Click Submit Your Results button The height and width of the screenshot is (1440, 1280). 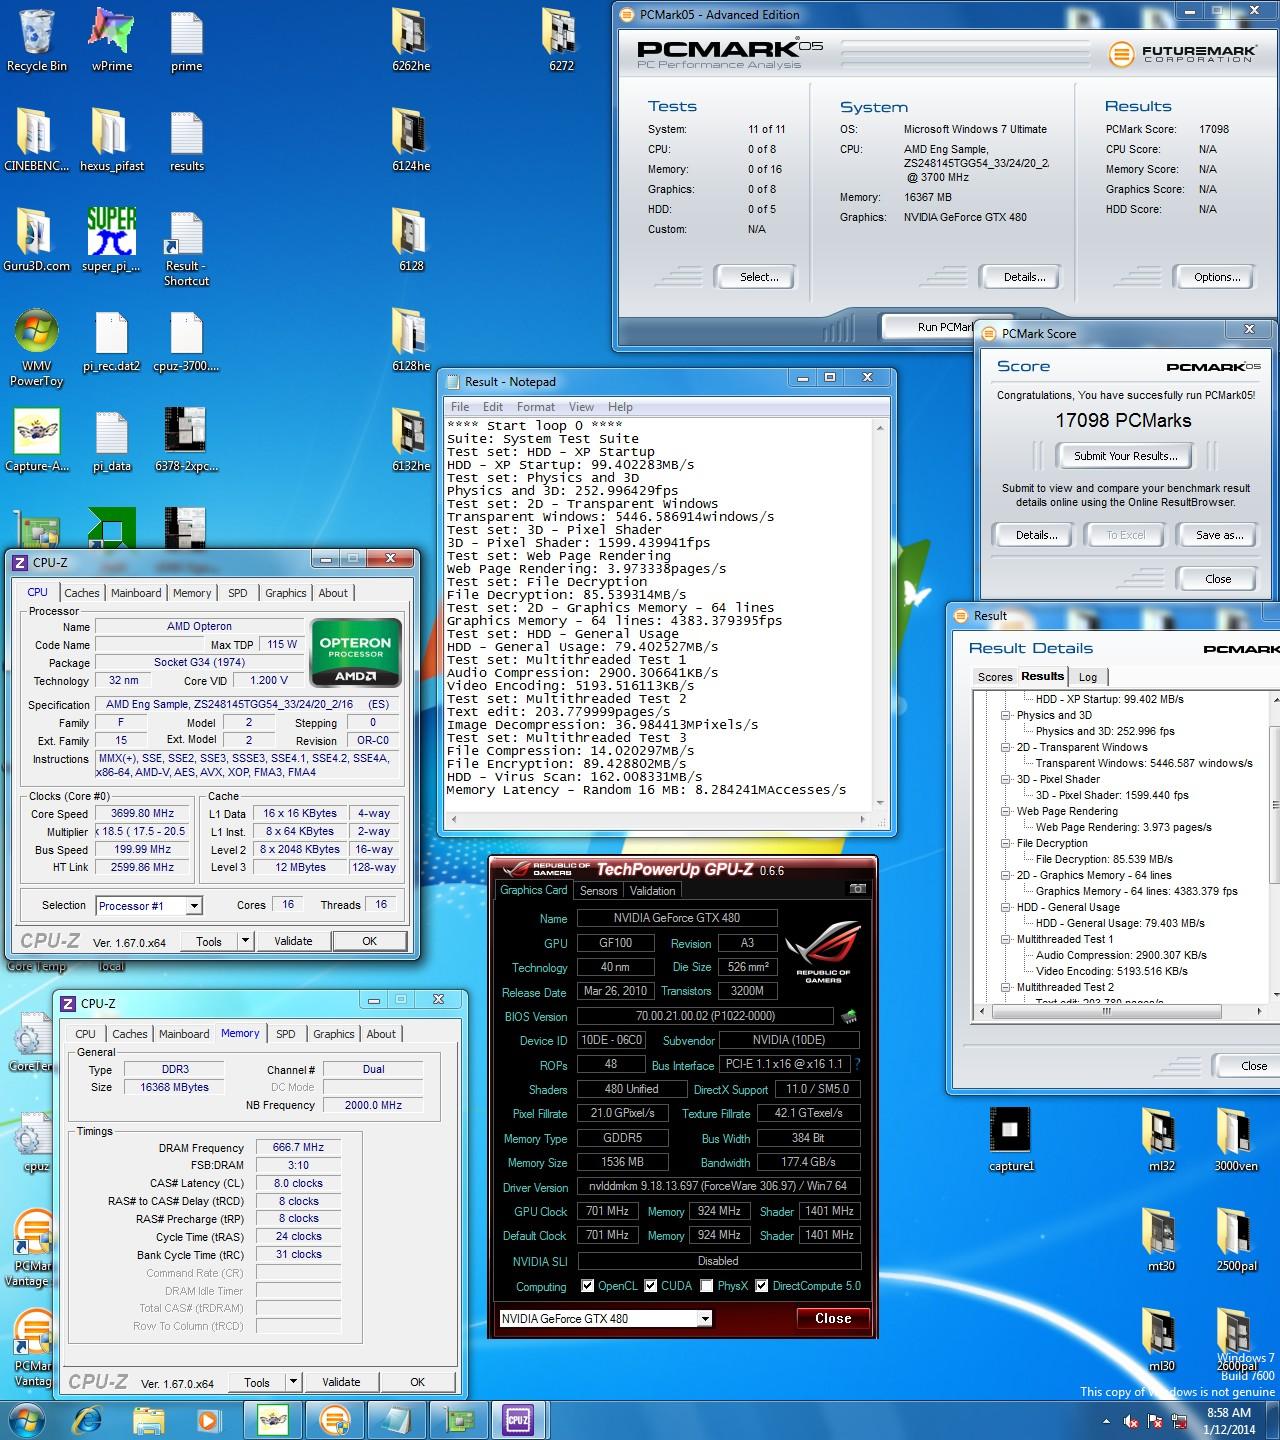point(1126,456)
